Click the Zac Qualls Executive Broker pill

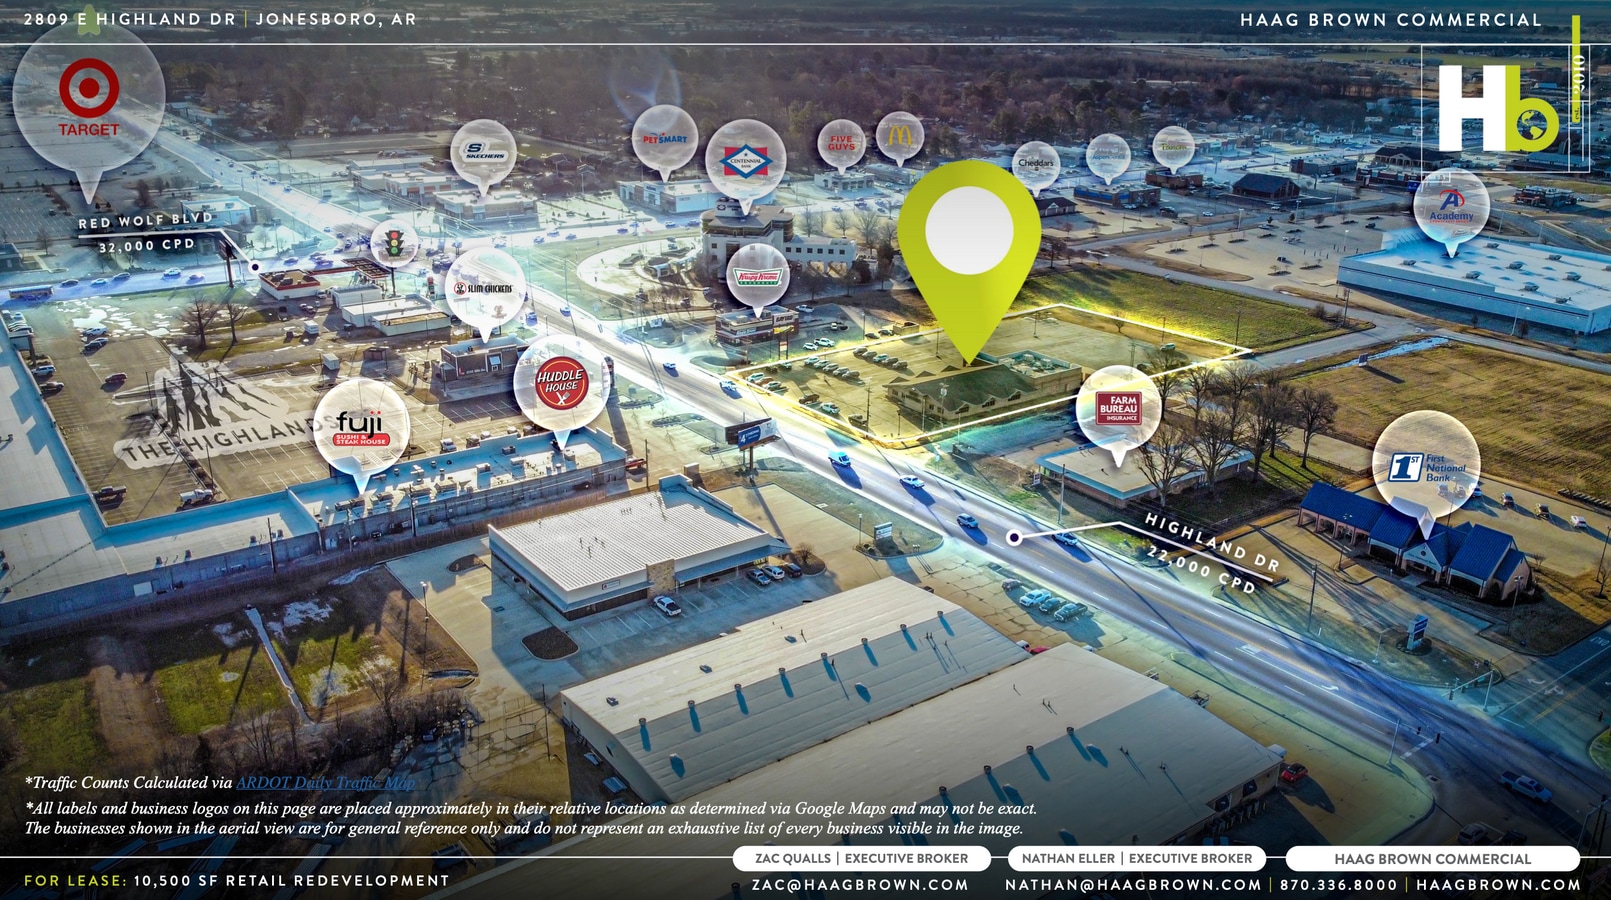[861, 858]
